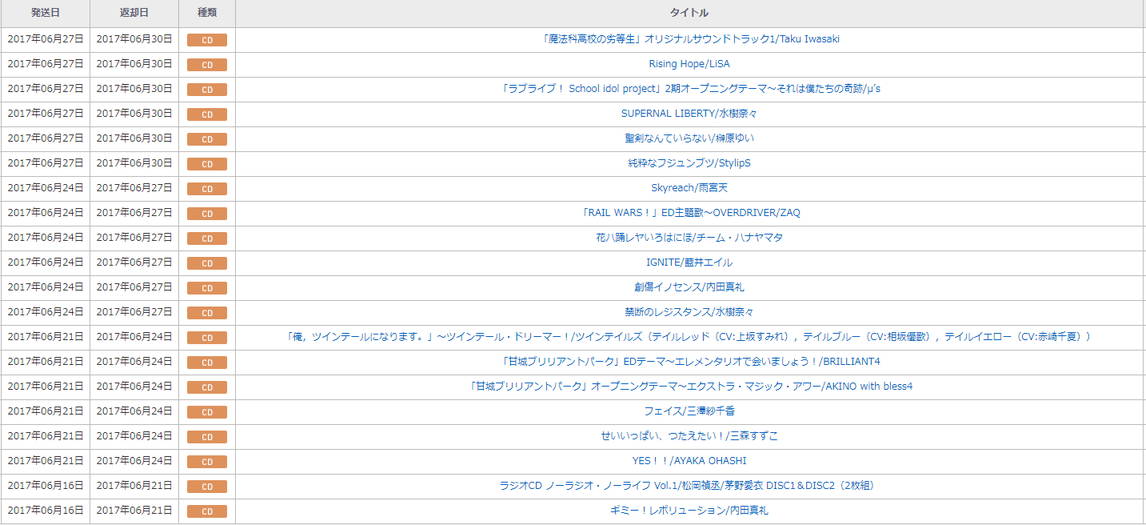Screen dimensions: 1146x525
Task: Click the CD badge in the 花ハ踊レヤいろはにほ row
Action: tap(207, 238)
